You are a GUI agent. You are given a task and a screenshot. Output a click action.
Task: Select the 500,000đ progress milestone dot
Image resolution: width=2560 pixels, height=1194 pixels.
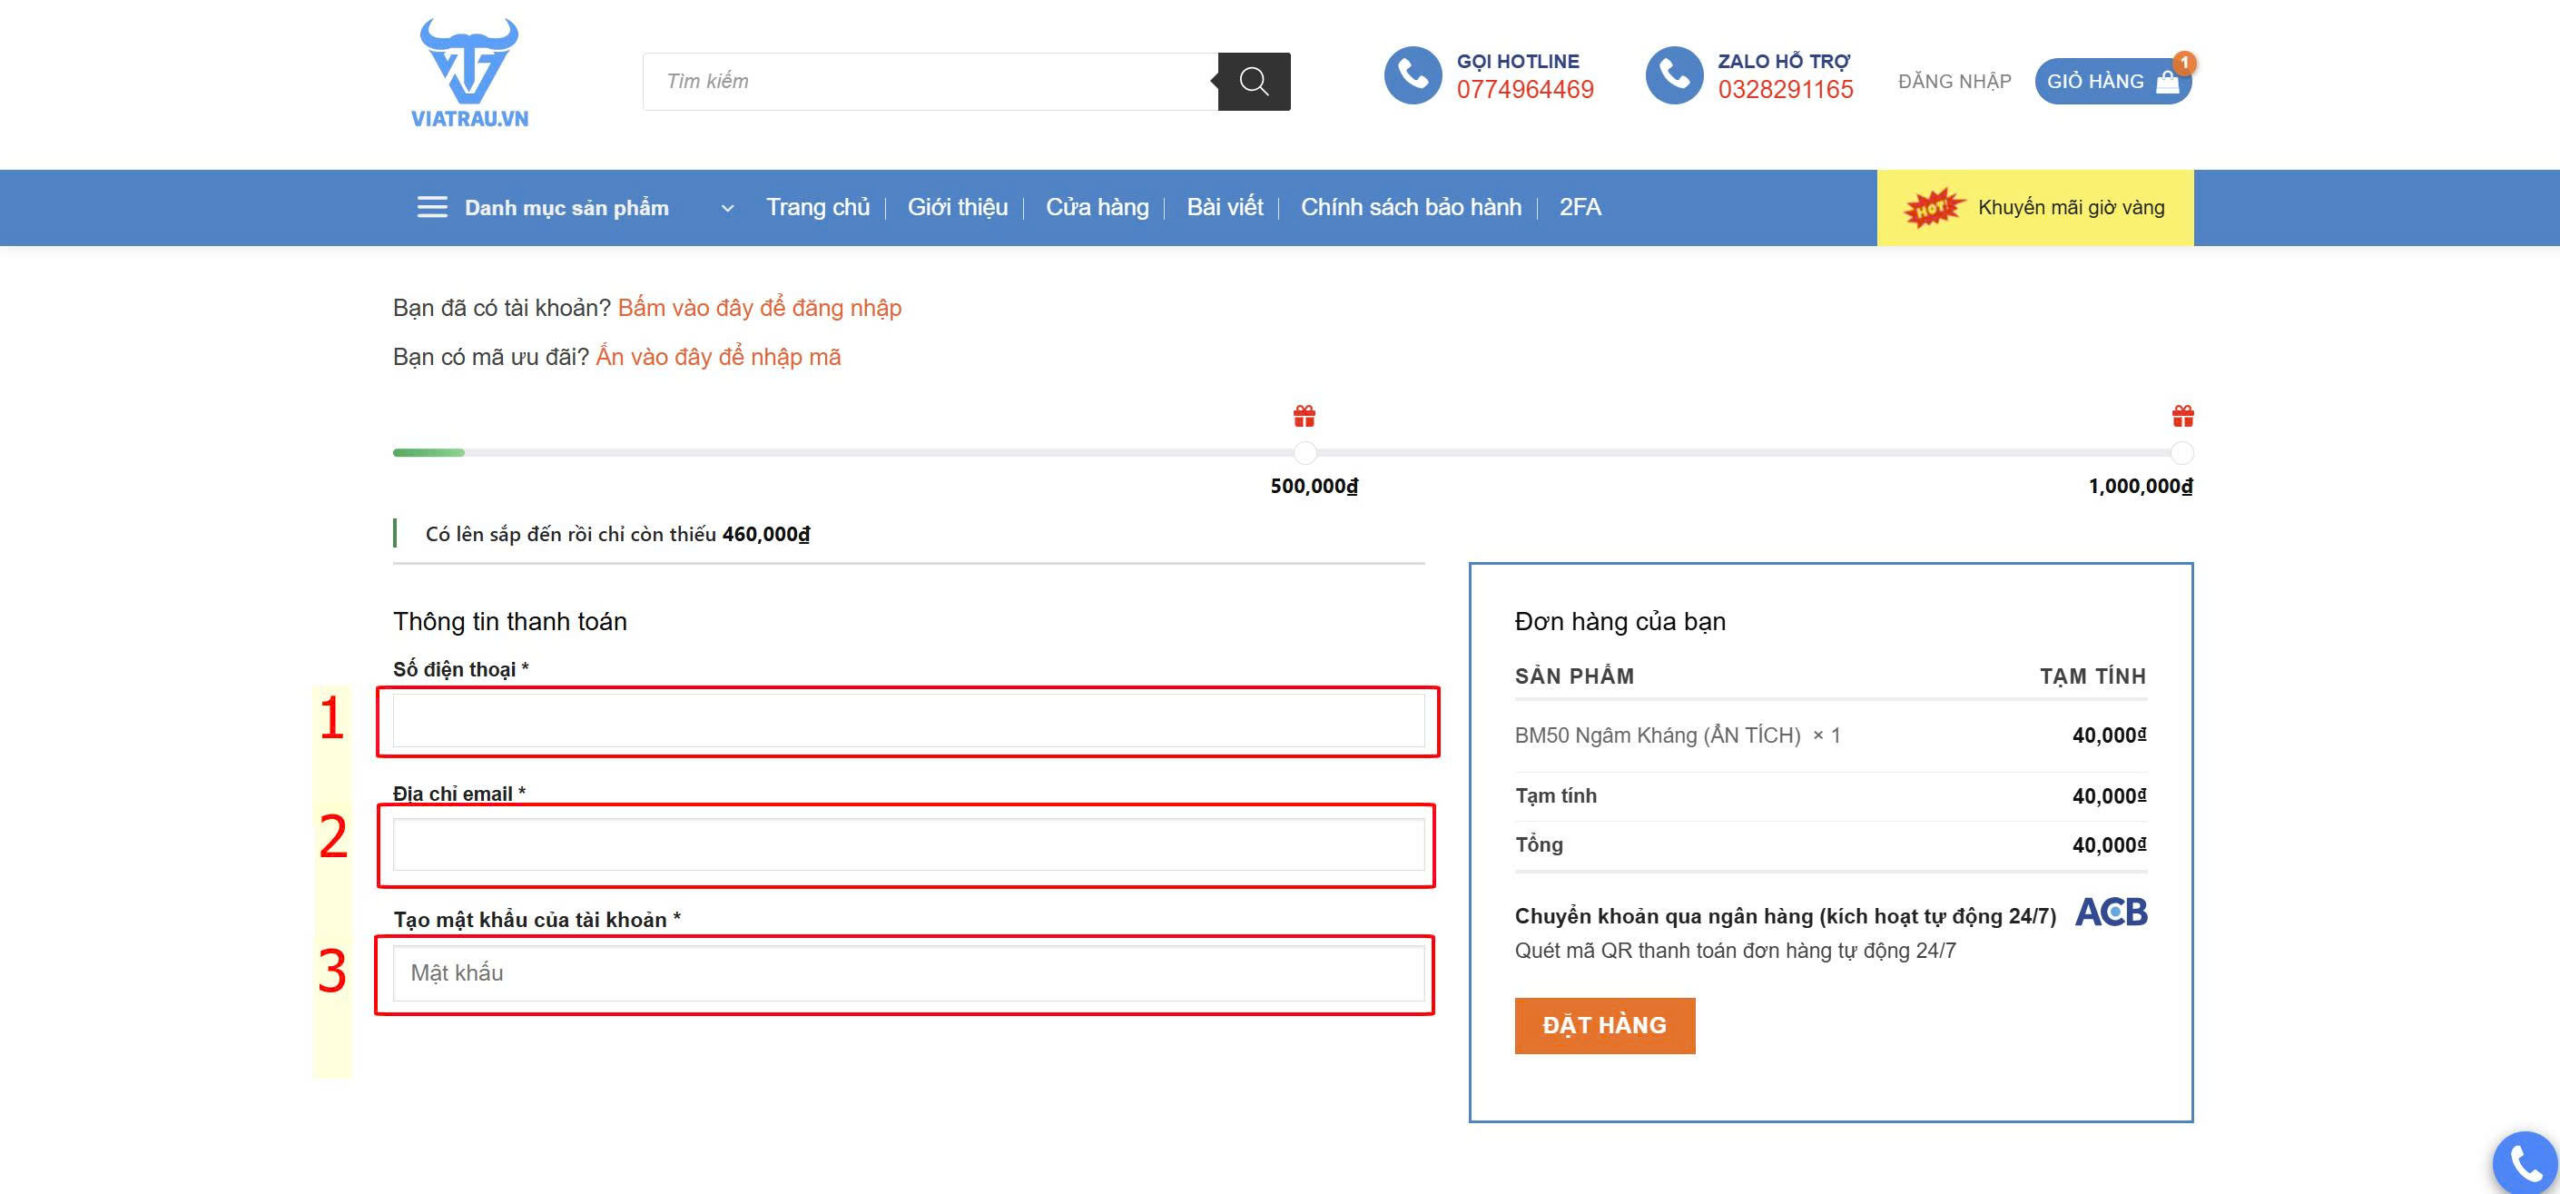click(x=1305, y=453)
